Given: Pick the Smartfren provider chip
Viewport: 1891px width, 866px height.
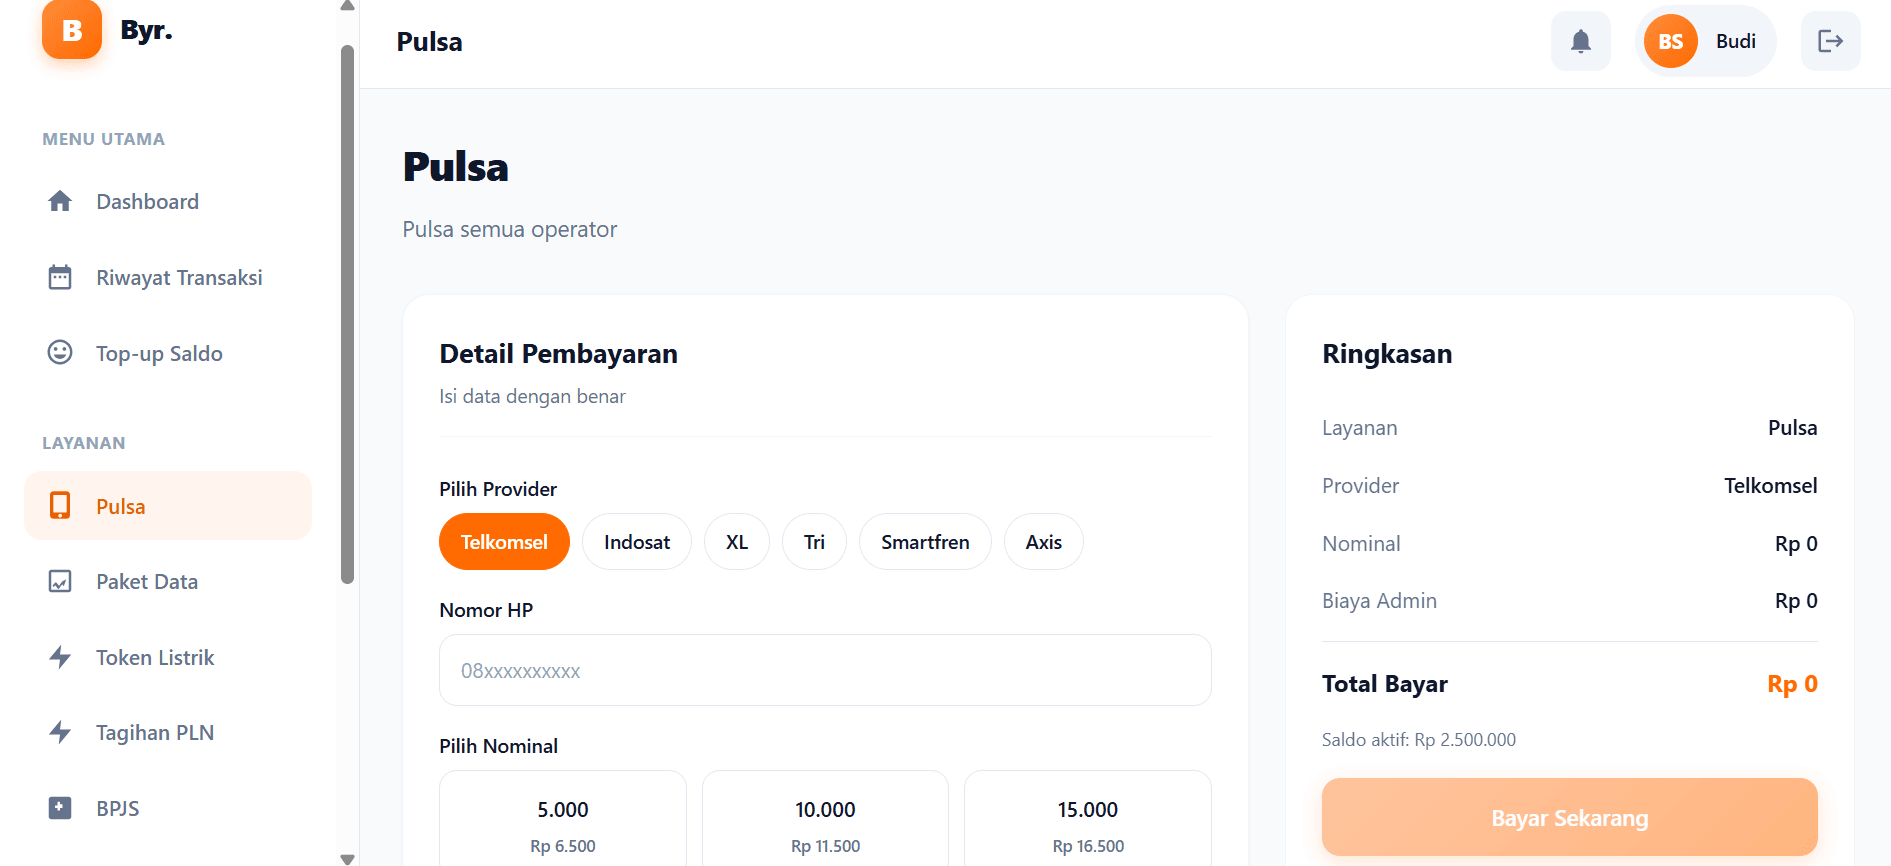Looking at the screenshot, I should click(925, 542).
